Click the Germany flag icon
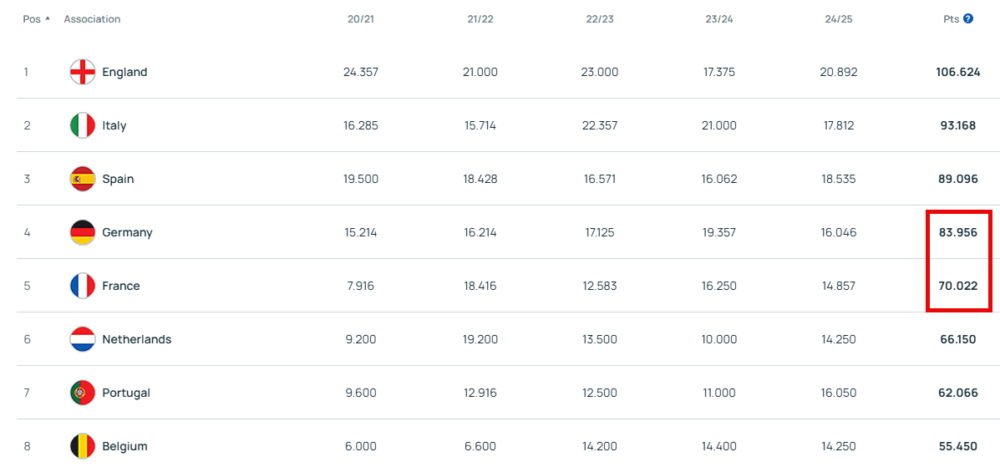Viewport: 1000px width, 467px height. click(82, 232)
